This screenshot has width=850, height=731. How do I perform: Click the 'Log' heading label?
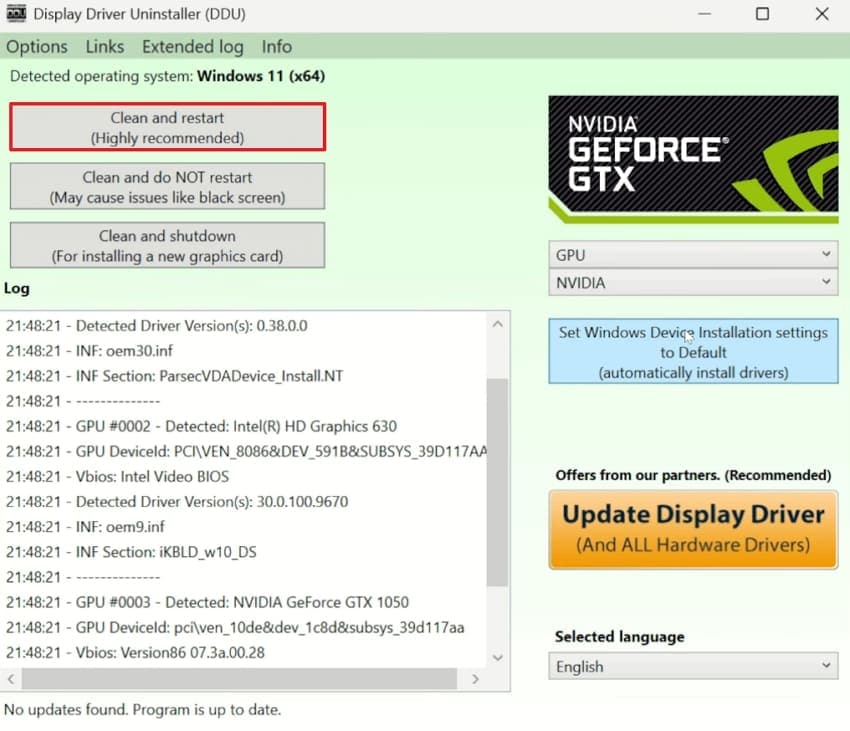(17, 288)
